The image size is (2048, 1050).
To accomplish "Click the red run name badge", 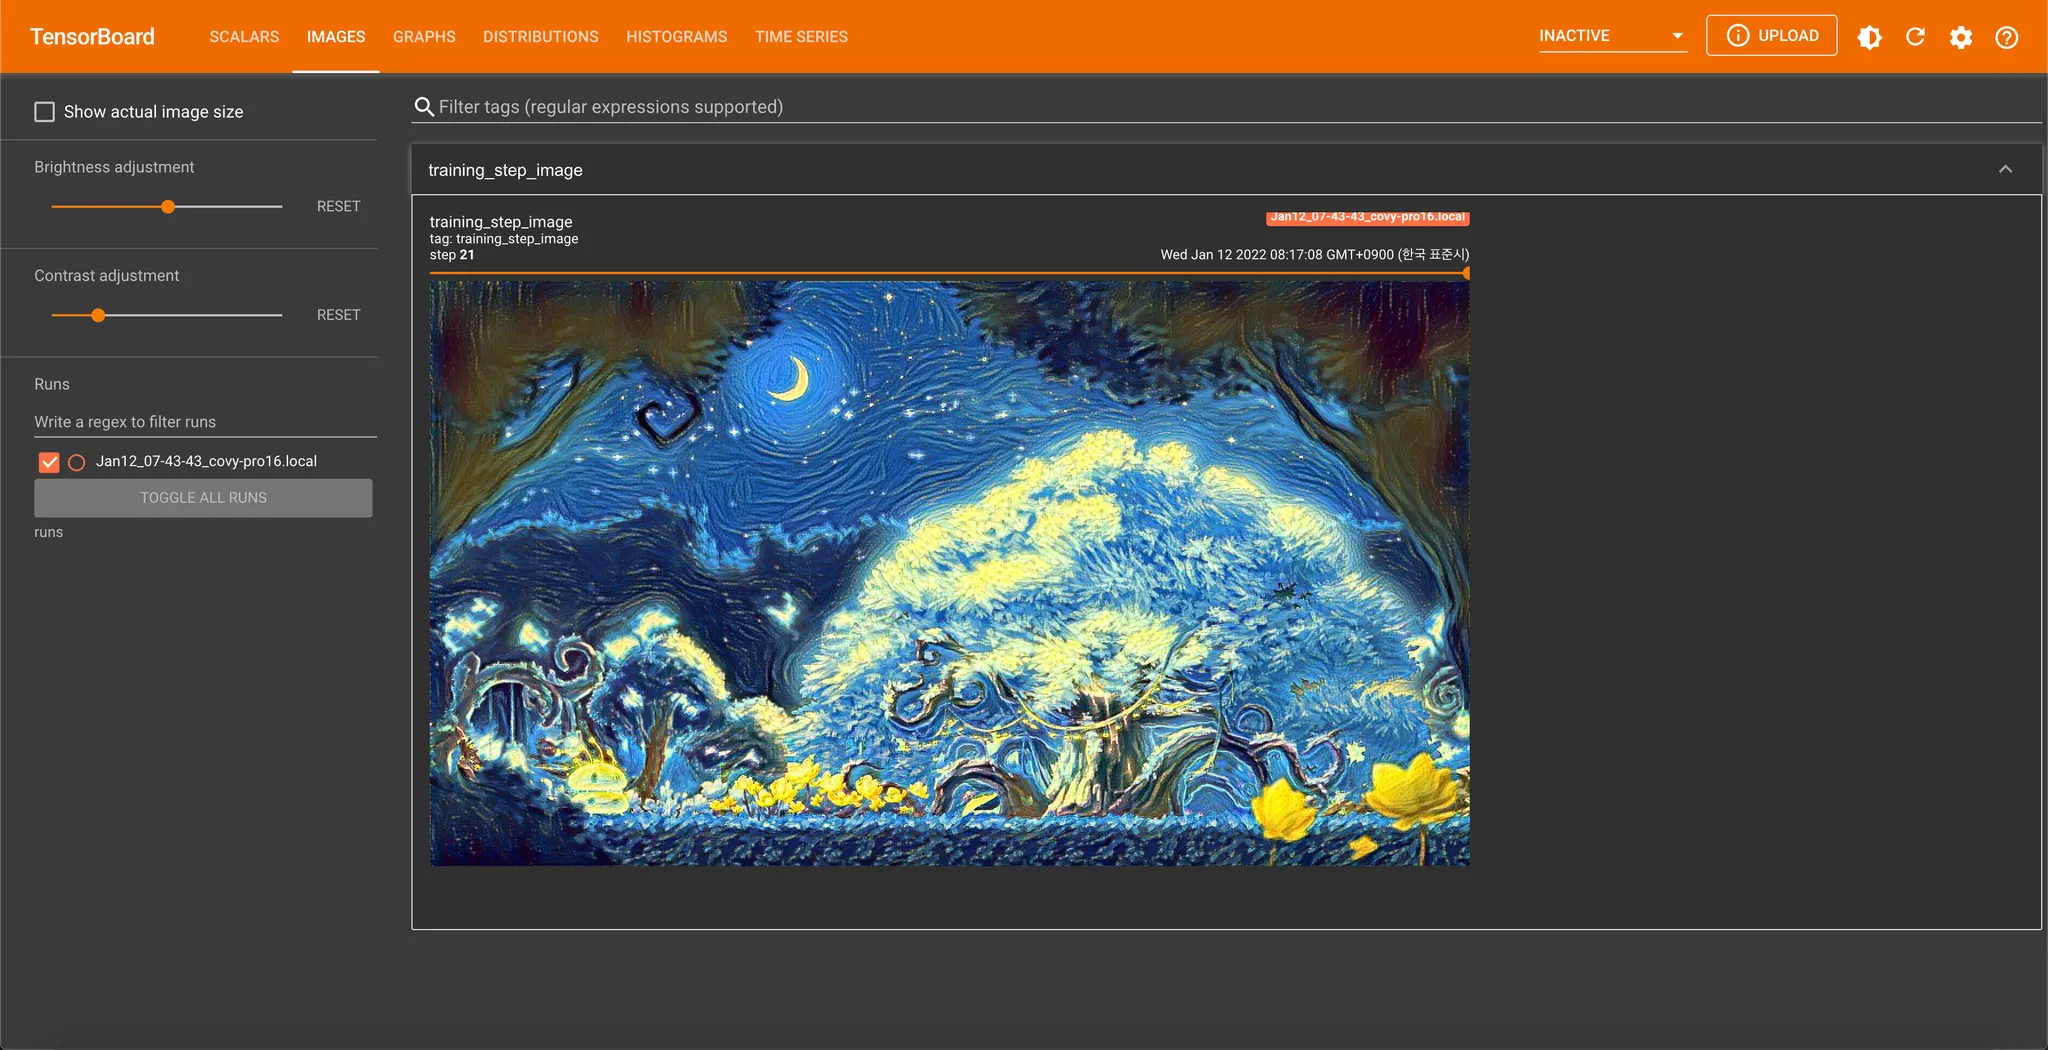I will pos(1367,217).
